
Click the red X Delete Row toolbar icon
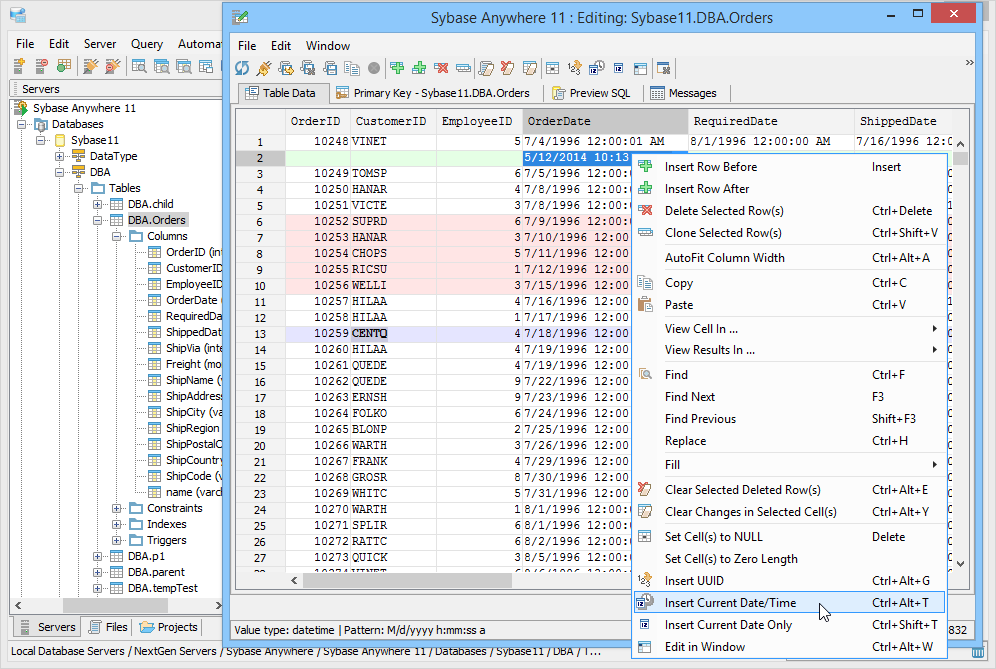coord(441,68)
